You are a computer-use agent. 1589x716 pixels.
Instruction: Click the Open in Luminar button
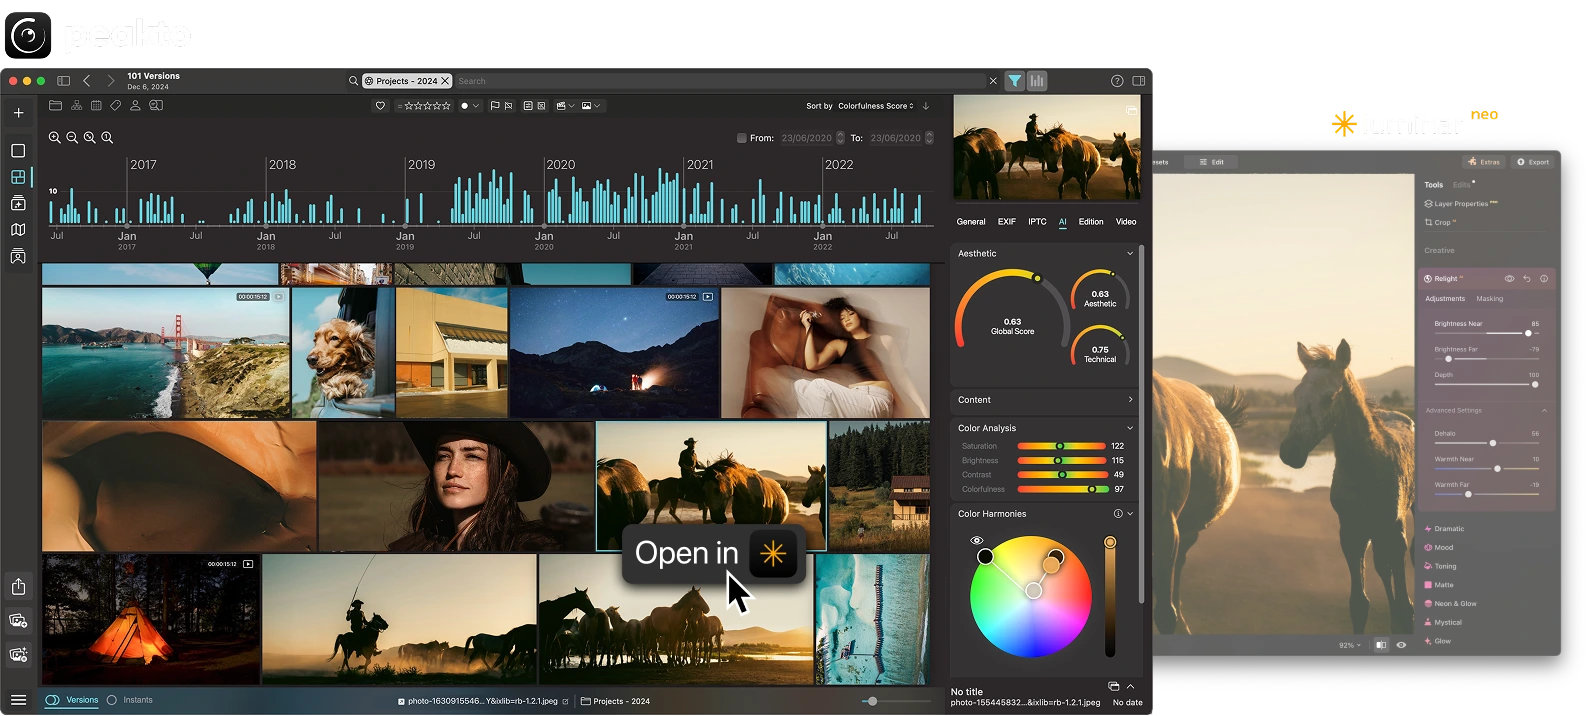714,553
